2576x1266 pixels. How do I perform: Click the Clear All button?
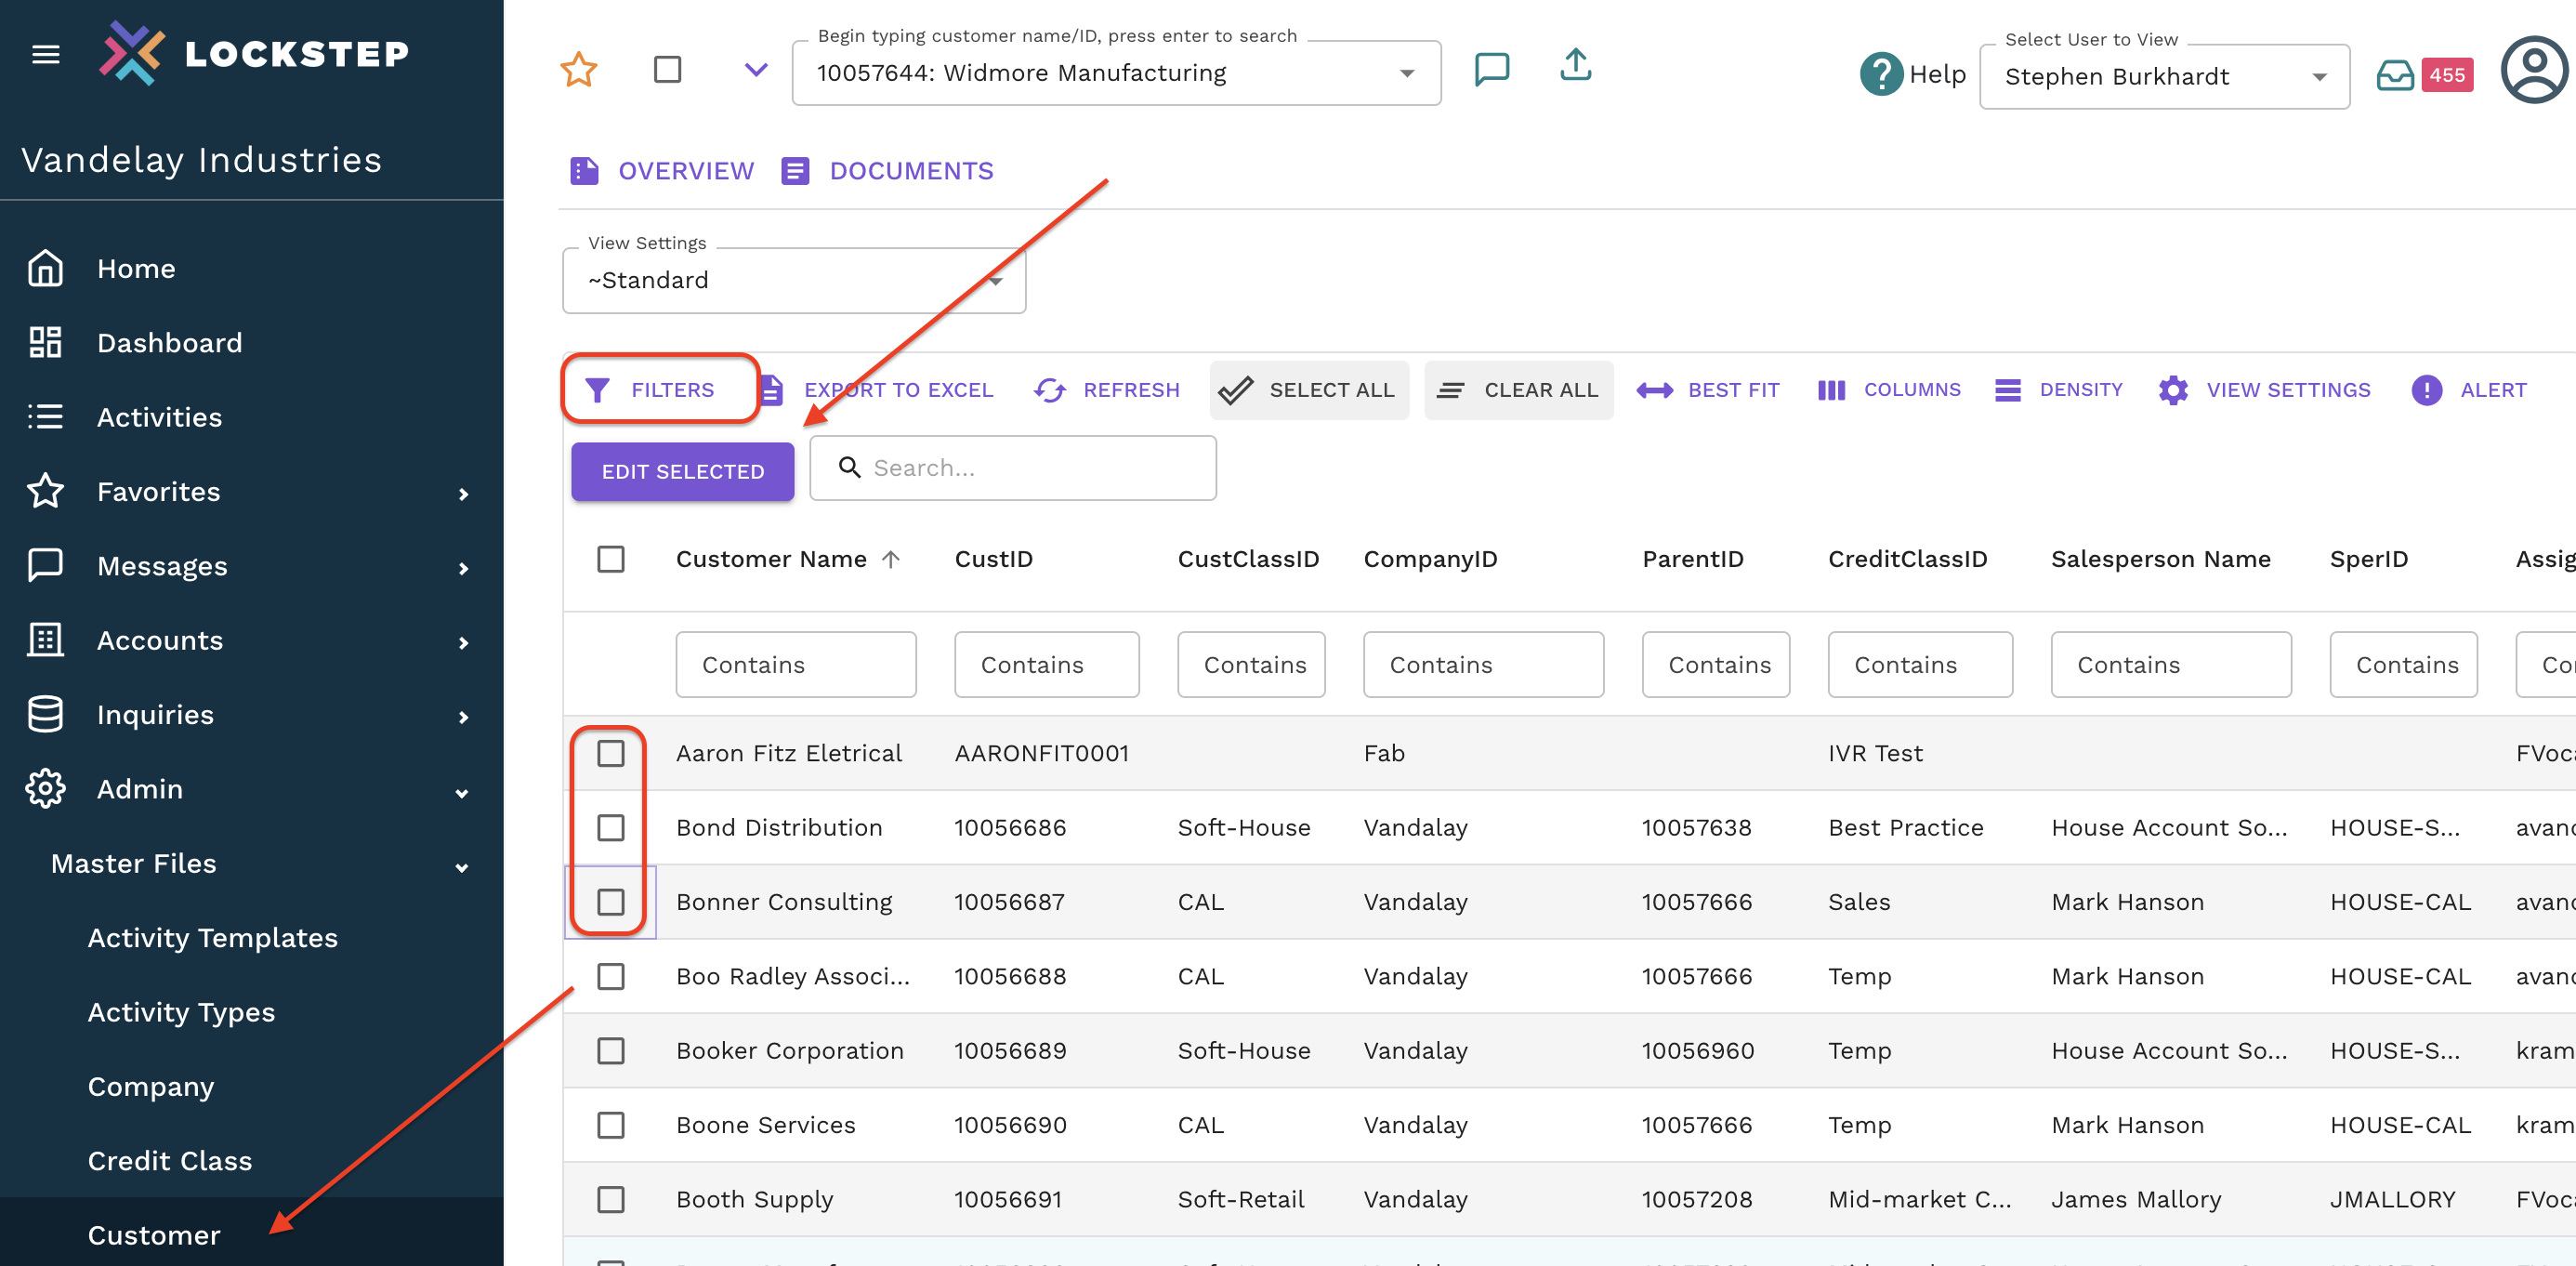[x=1518, y=390]
